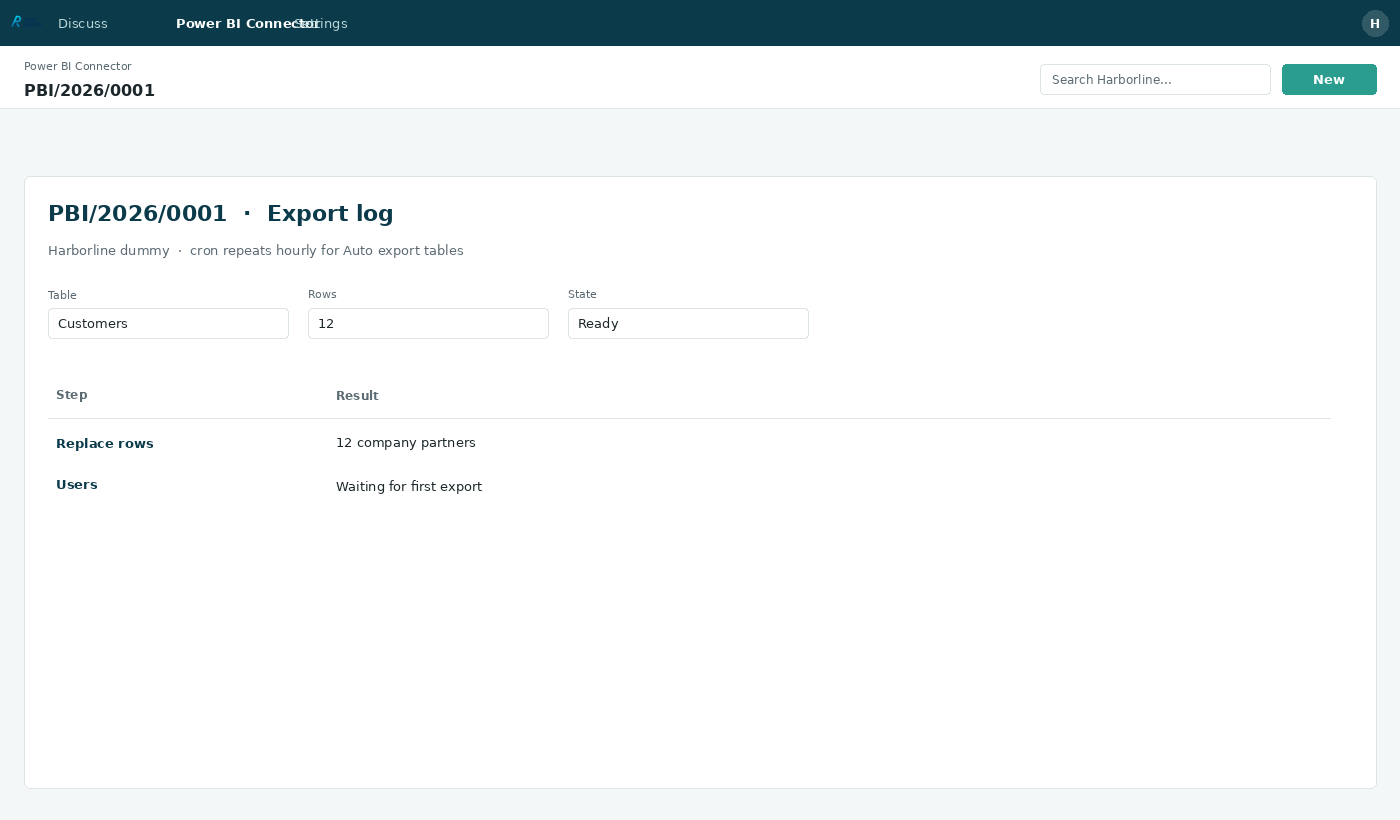
Task: Click the Search Harborline field
Action: click(1155, 79)
